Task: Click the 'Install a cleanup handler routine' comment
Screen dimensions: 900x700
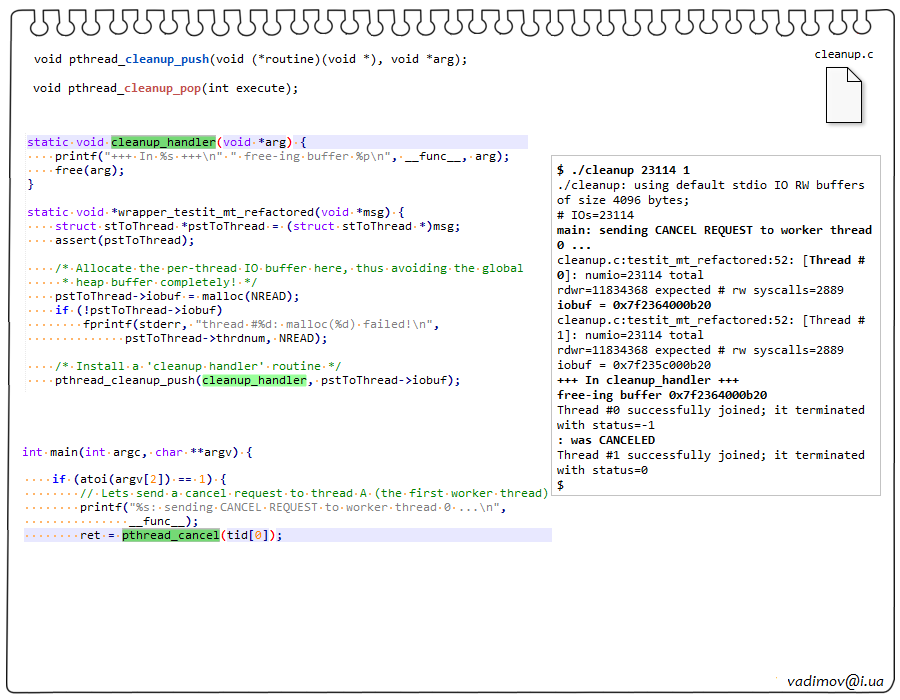Action: click(198, 366)
